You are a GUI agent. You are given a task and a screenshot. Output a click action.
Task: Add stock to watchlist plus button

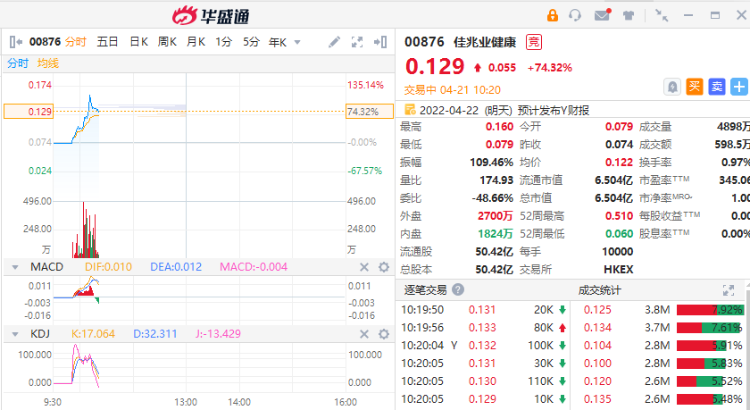pos(739,87)
